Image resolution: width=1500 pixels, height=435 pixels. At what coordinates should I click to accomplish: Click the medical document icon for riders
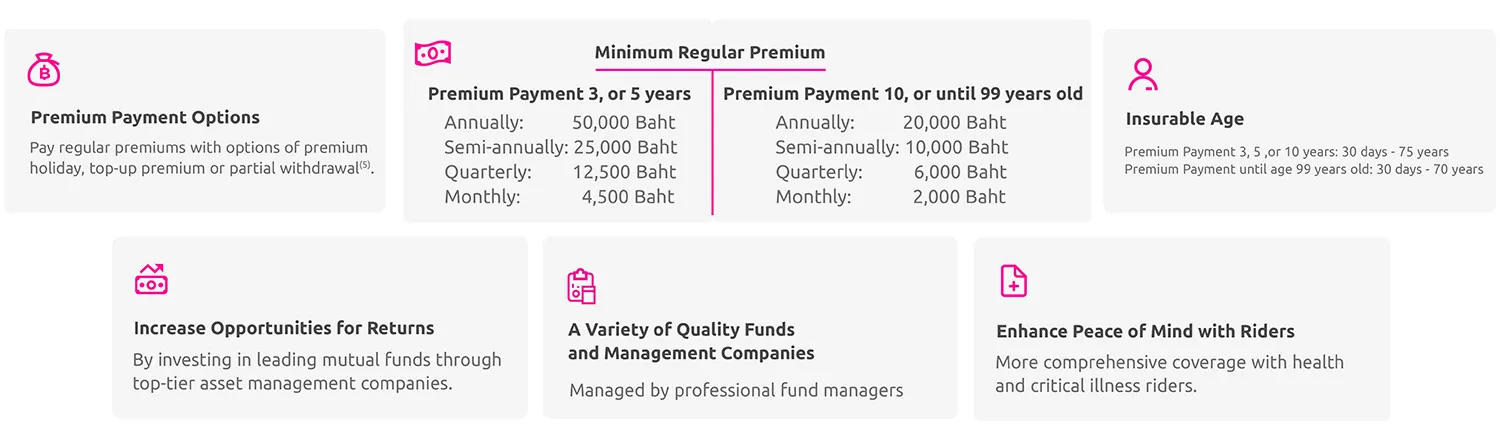[1013, 281]
